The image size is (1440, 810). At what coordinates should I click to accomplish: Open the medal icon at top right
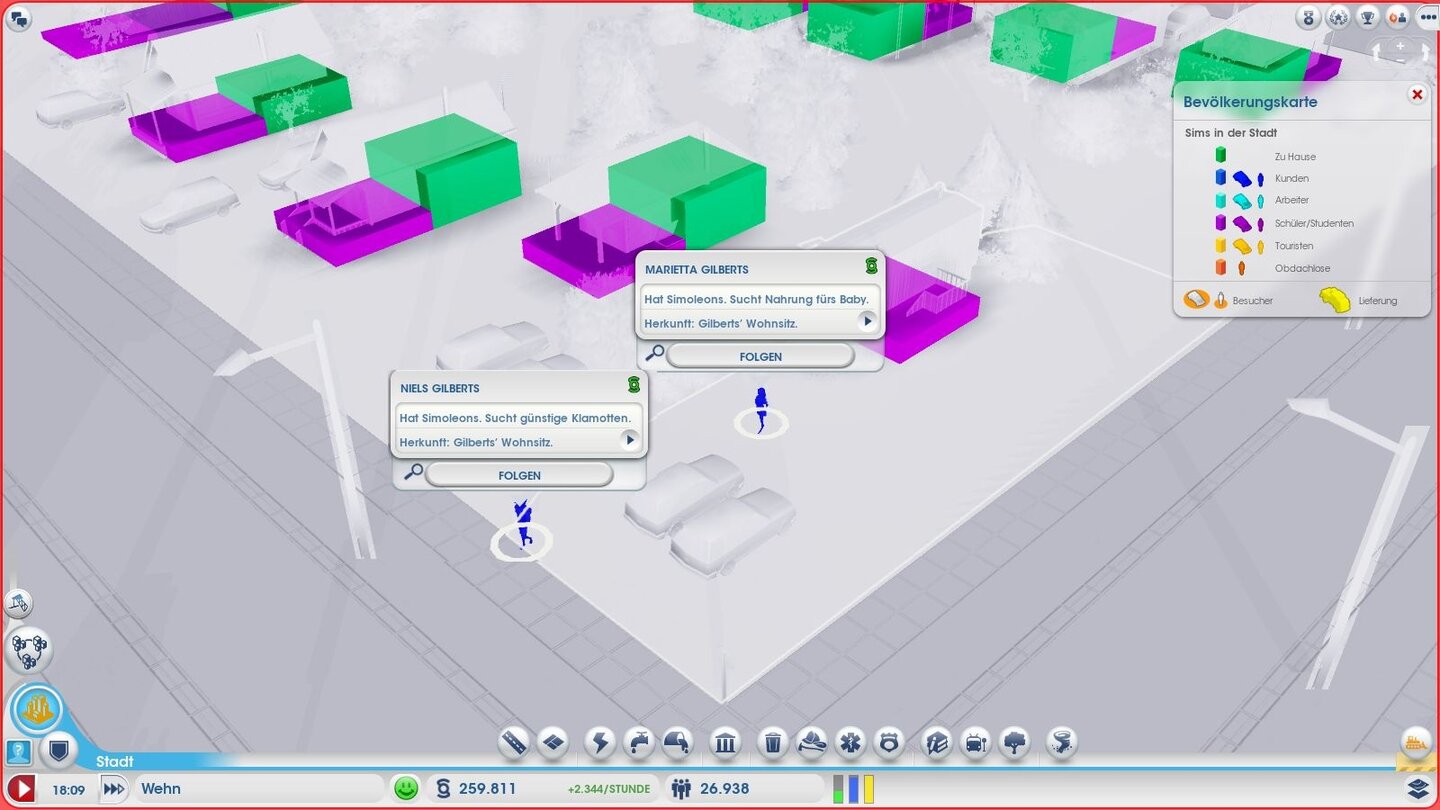[x=1308, y=17]
